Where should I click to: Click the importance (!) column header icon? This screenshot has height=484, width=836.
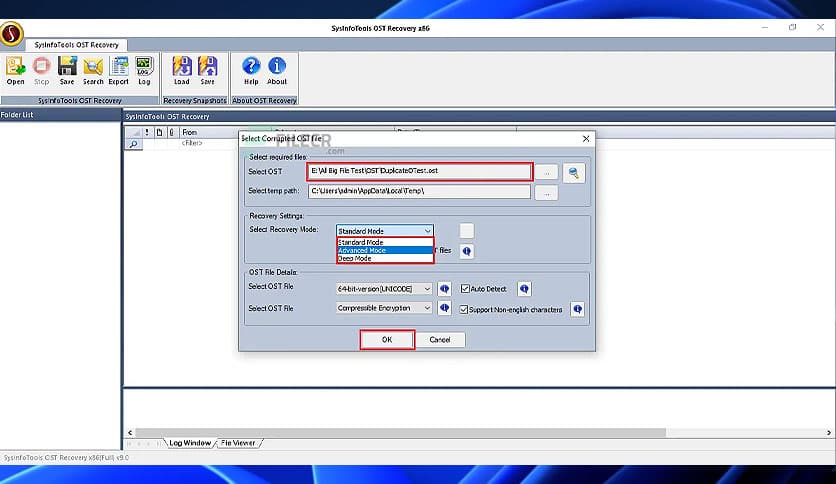tap(147, 132)
